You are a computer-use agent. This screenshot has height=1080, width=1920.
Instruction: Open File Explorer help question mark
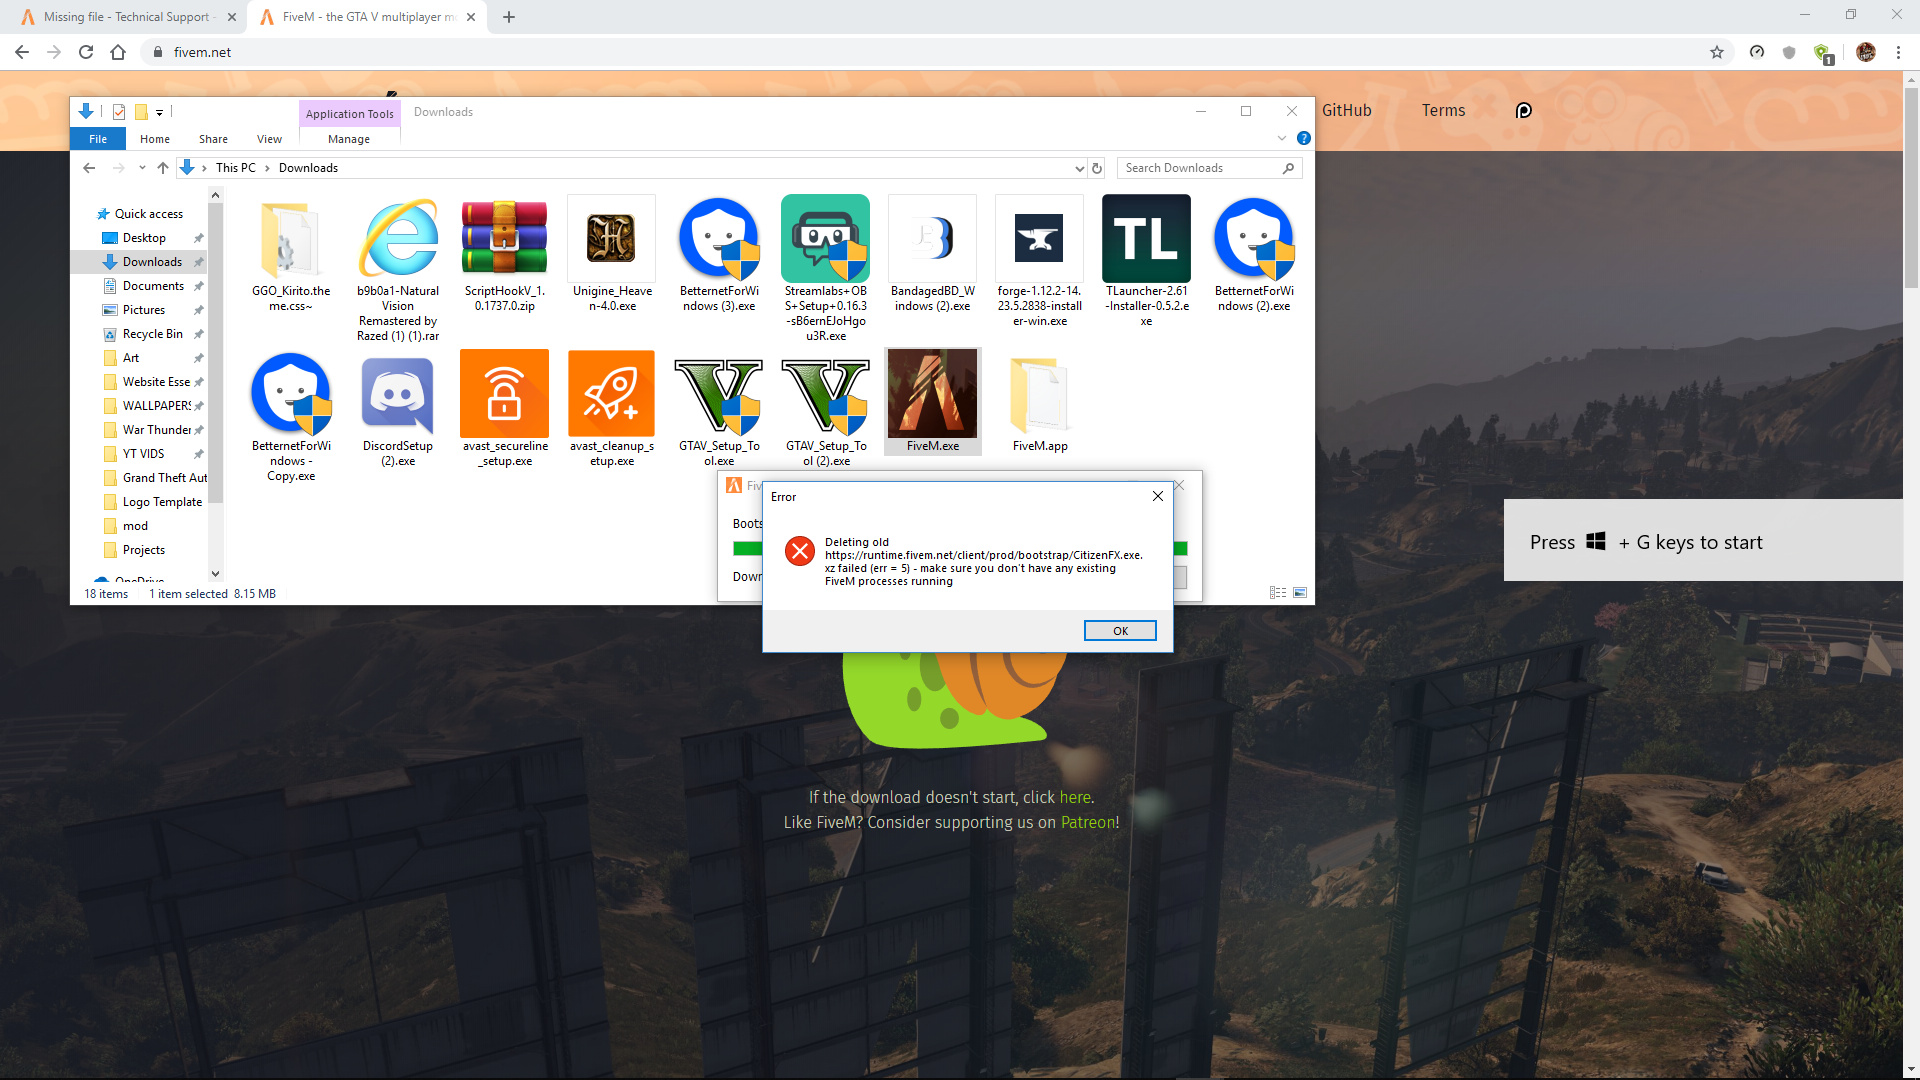click(x=1303, y=139)
